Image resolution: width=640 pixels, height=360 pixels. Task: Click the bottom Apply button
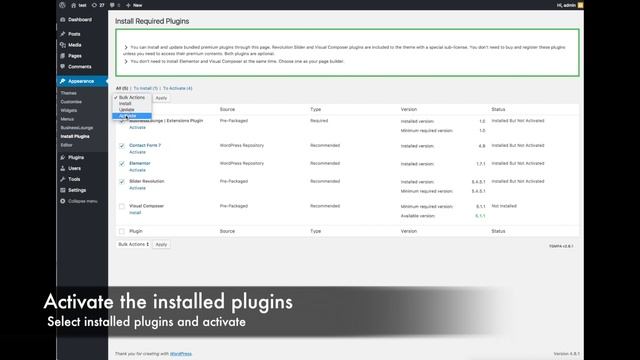pos(161,244)
